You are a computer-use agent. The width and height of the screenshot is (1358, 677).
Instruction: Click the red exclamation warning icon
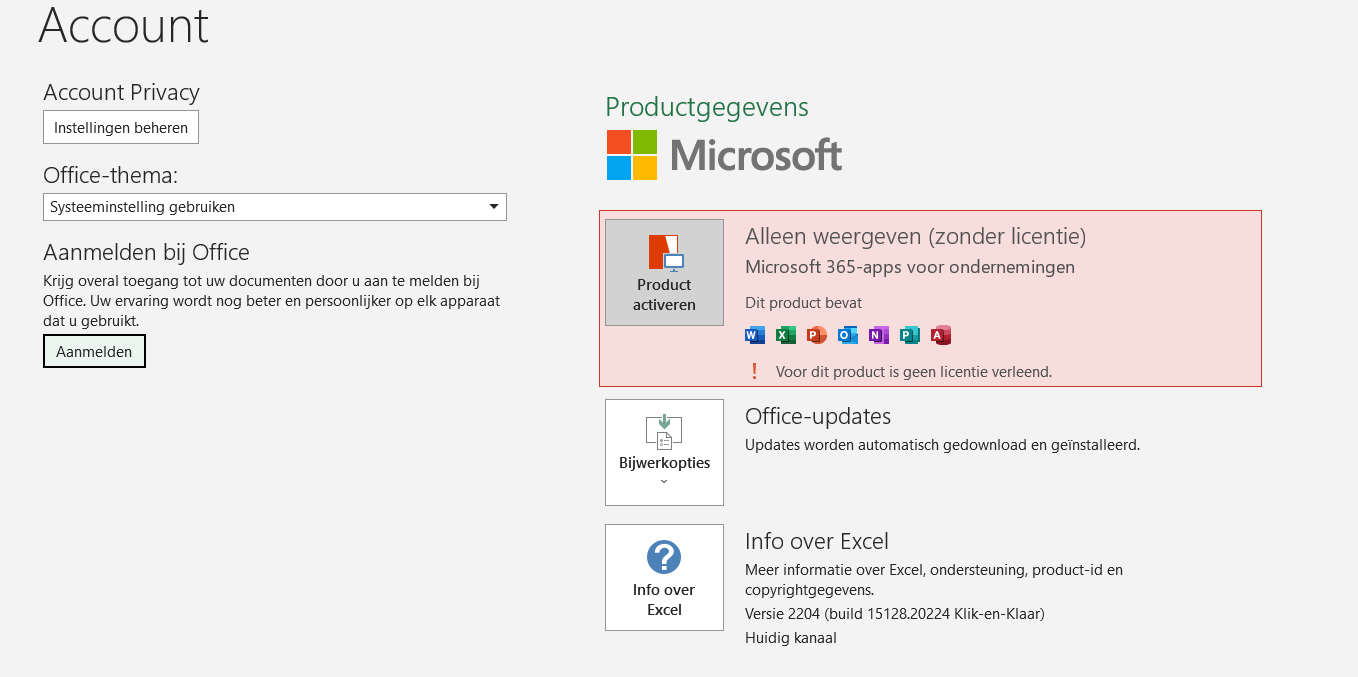pos(755,372)
